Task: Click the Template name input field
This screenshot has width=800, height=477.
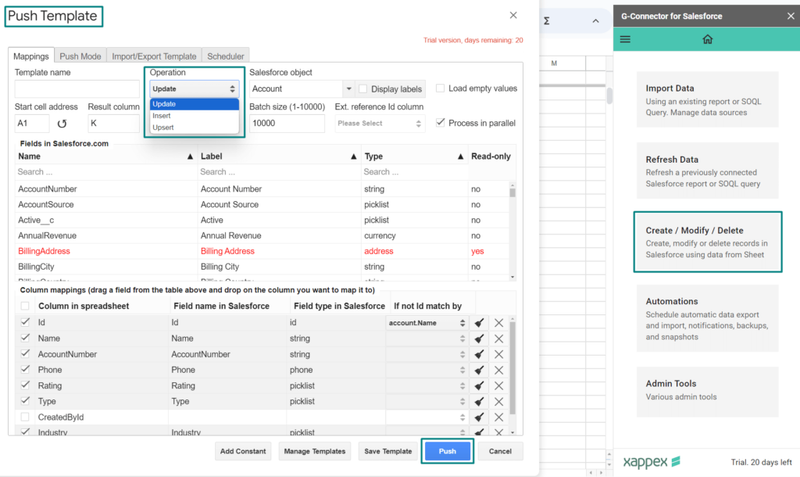Action: pyautogui.click(x=77, y=89)
